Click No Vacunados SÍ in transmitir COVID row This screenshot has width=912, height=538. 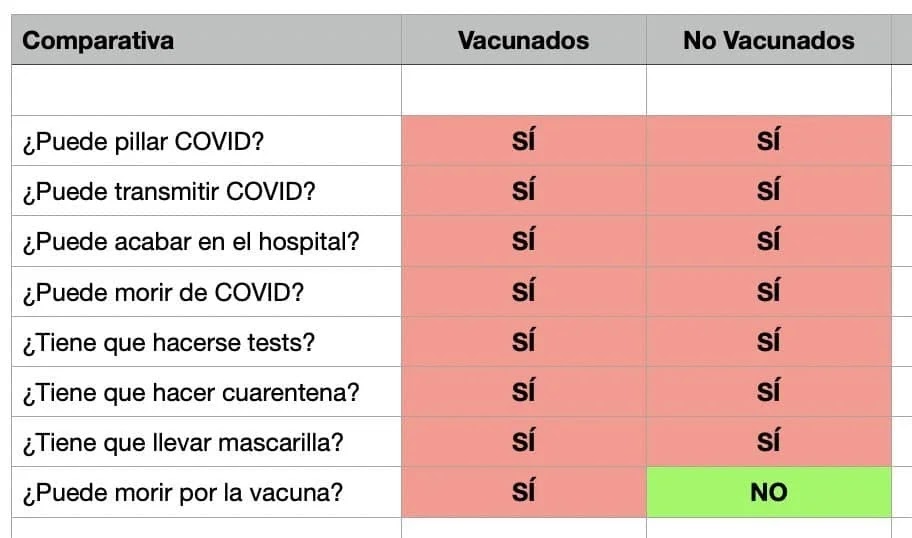click(769, 191)
